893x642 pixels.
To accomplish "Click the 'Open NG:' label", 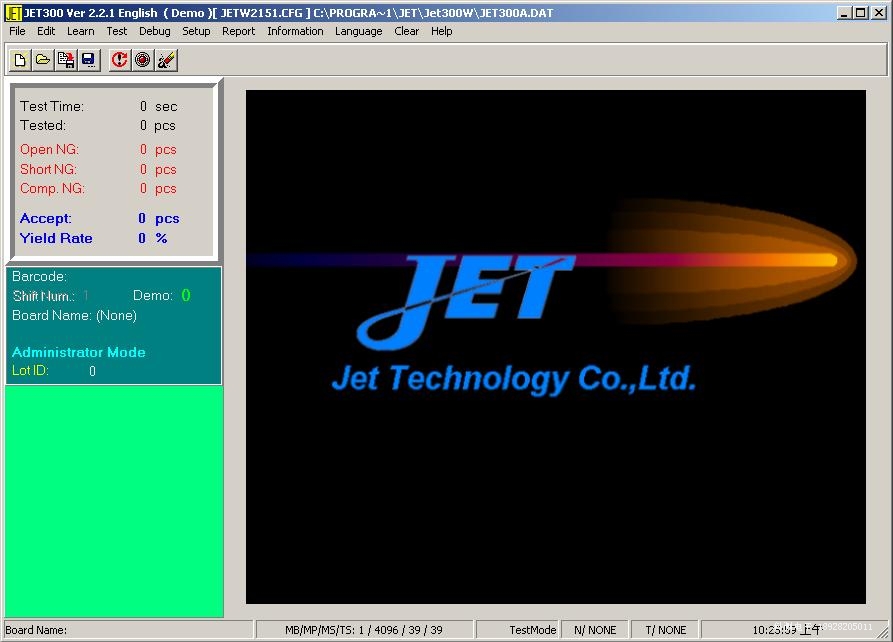I will point(49,149).
